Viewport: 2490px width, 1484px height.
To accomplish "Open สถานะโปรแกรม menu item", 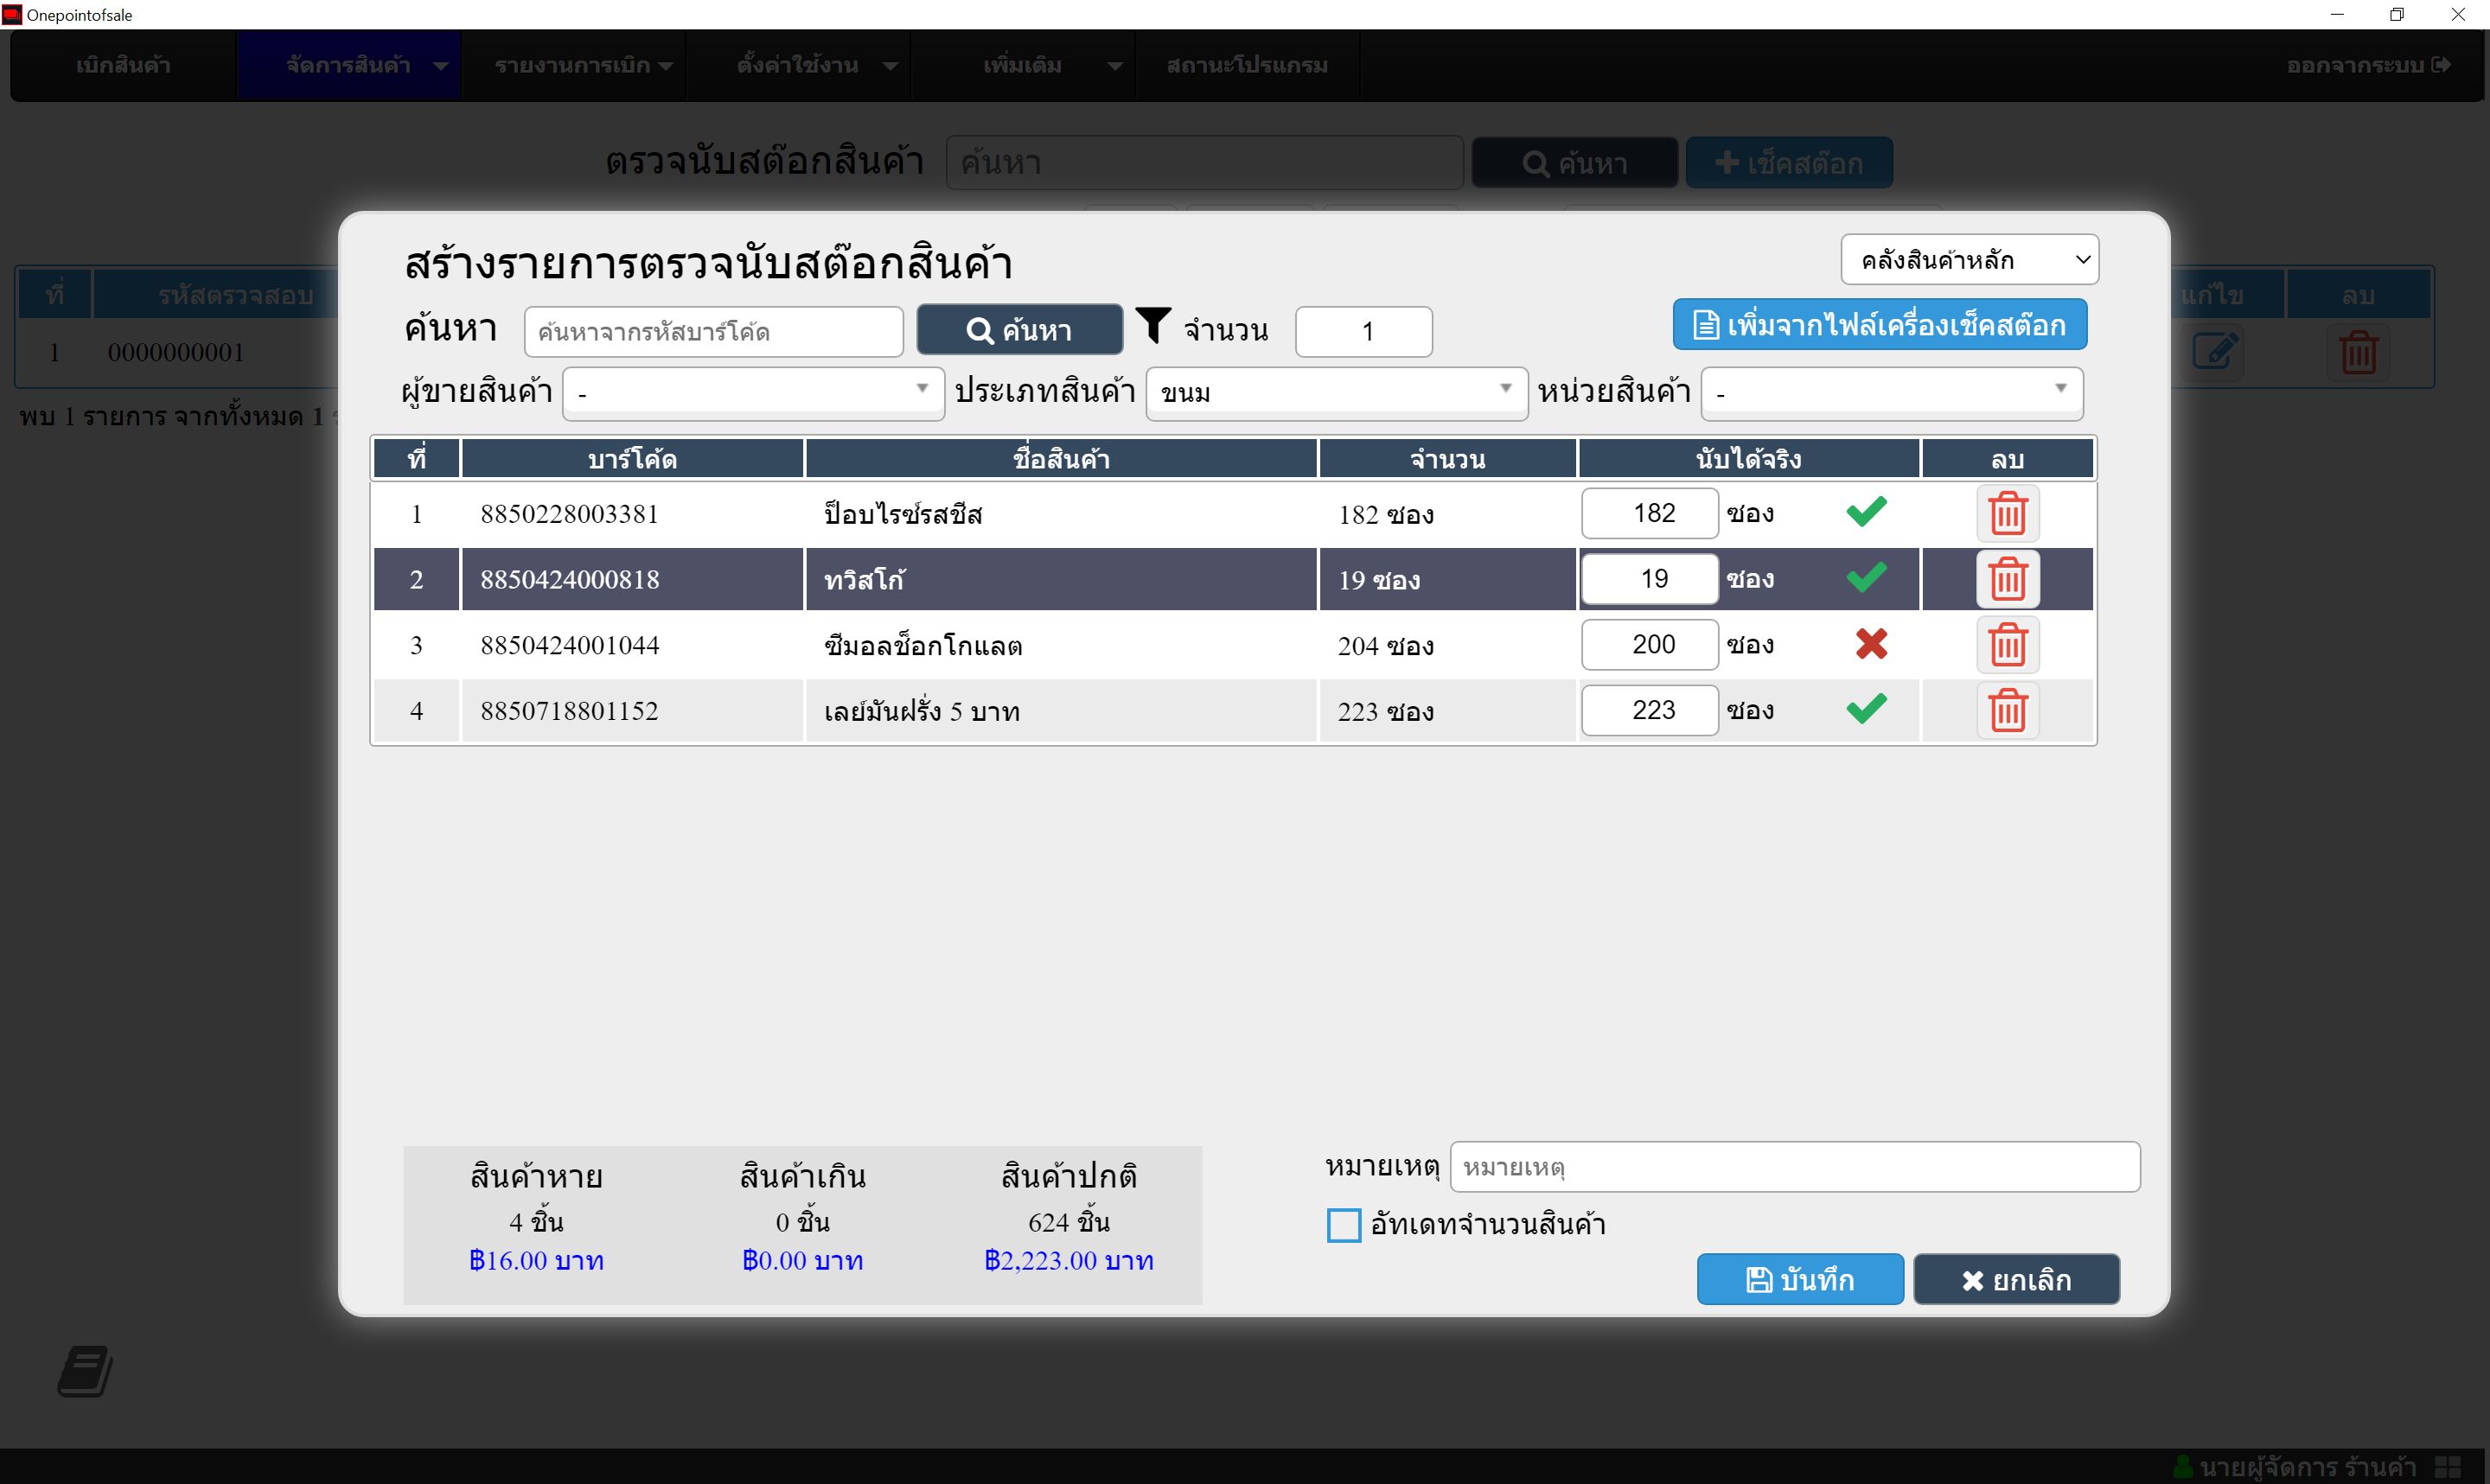I will click(1247, 66).
